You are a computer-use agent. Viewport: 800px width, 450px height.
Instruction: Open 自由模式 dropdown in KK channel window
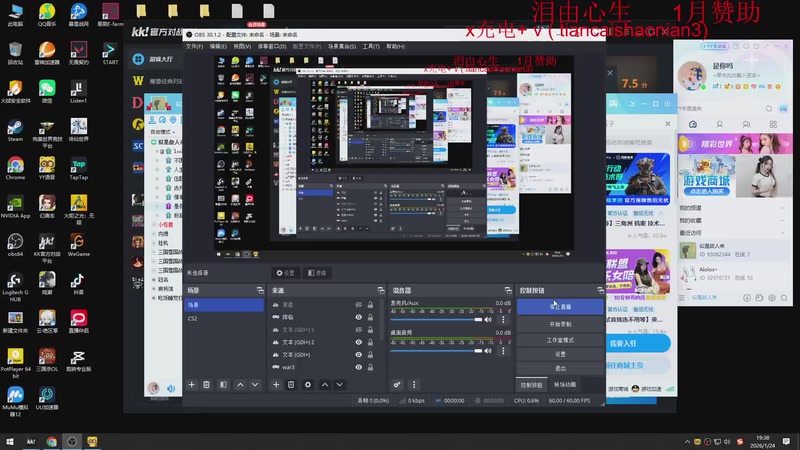(x=163, y=132)
